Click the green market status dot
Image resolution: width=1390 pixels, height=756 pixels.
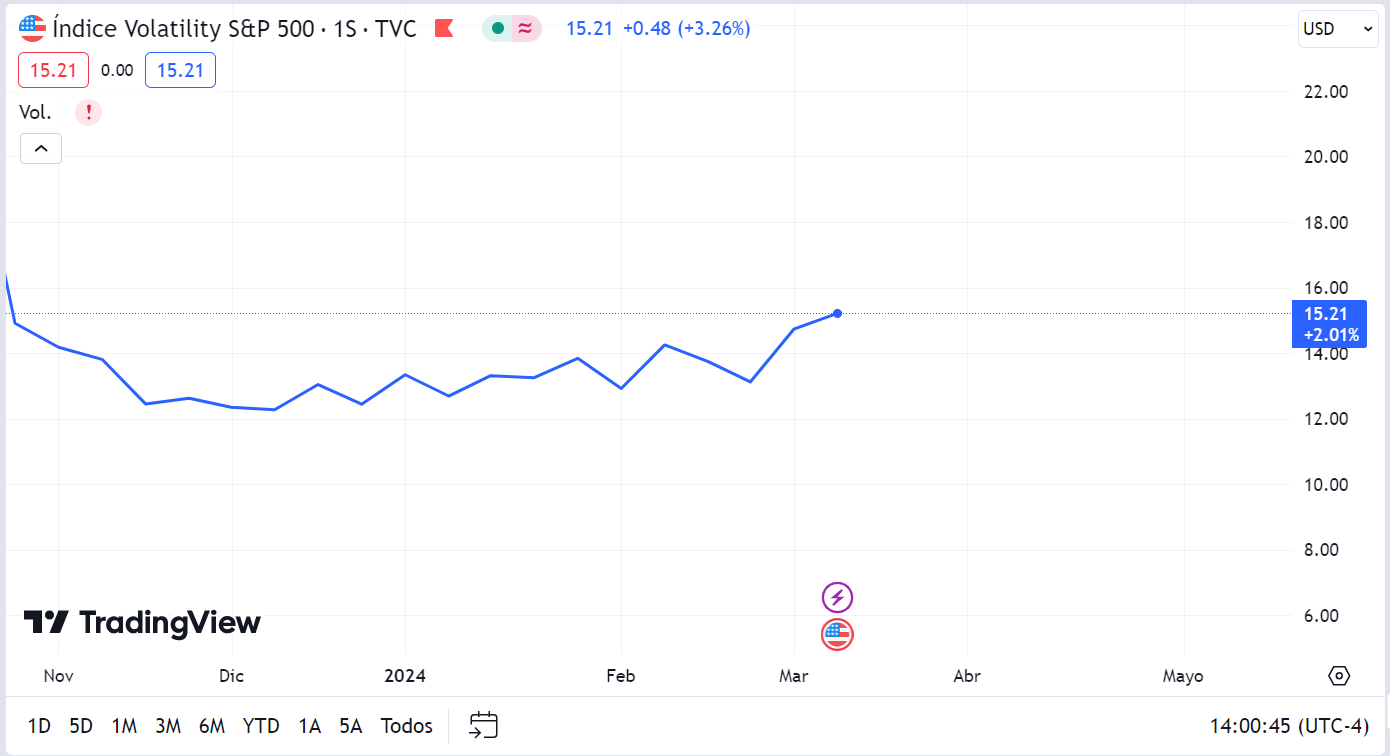point(497,28)
